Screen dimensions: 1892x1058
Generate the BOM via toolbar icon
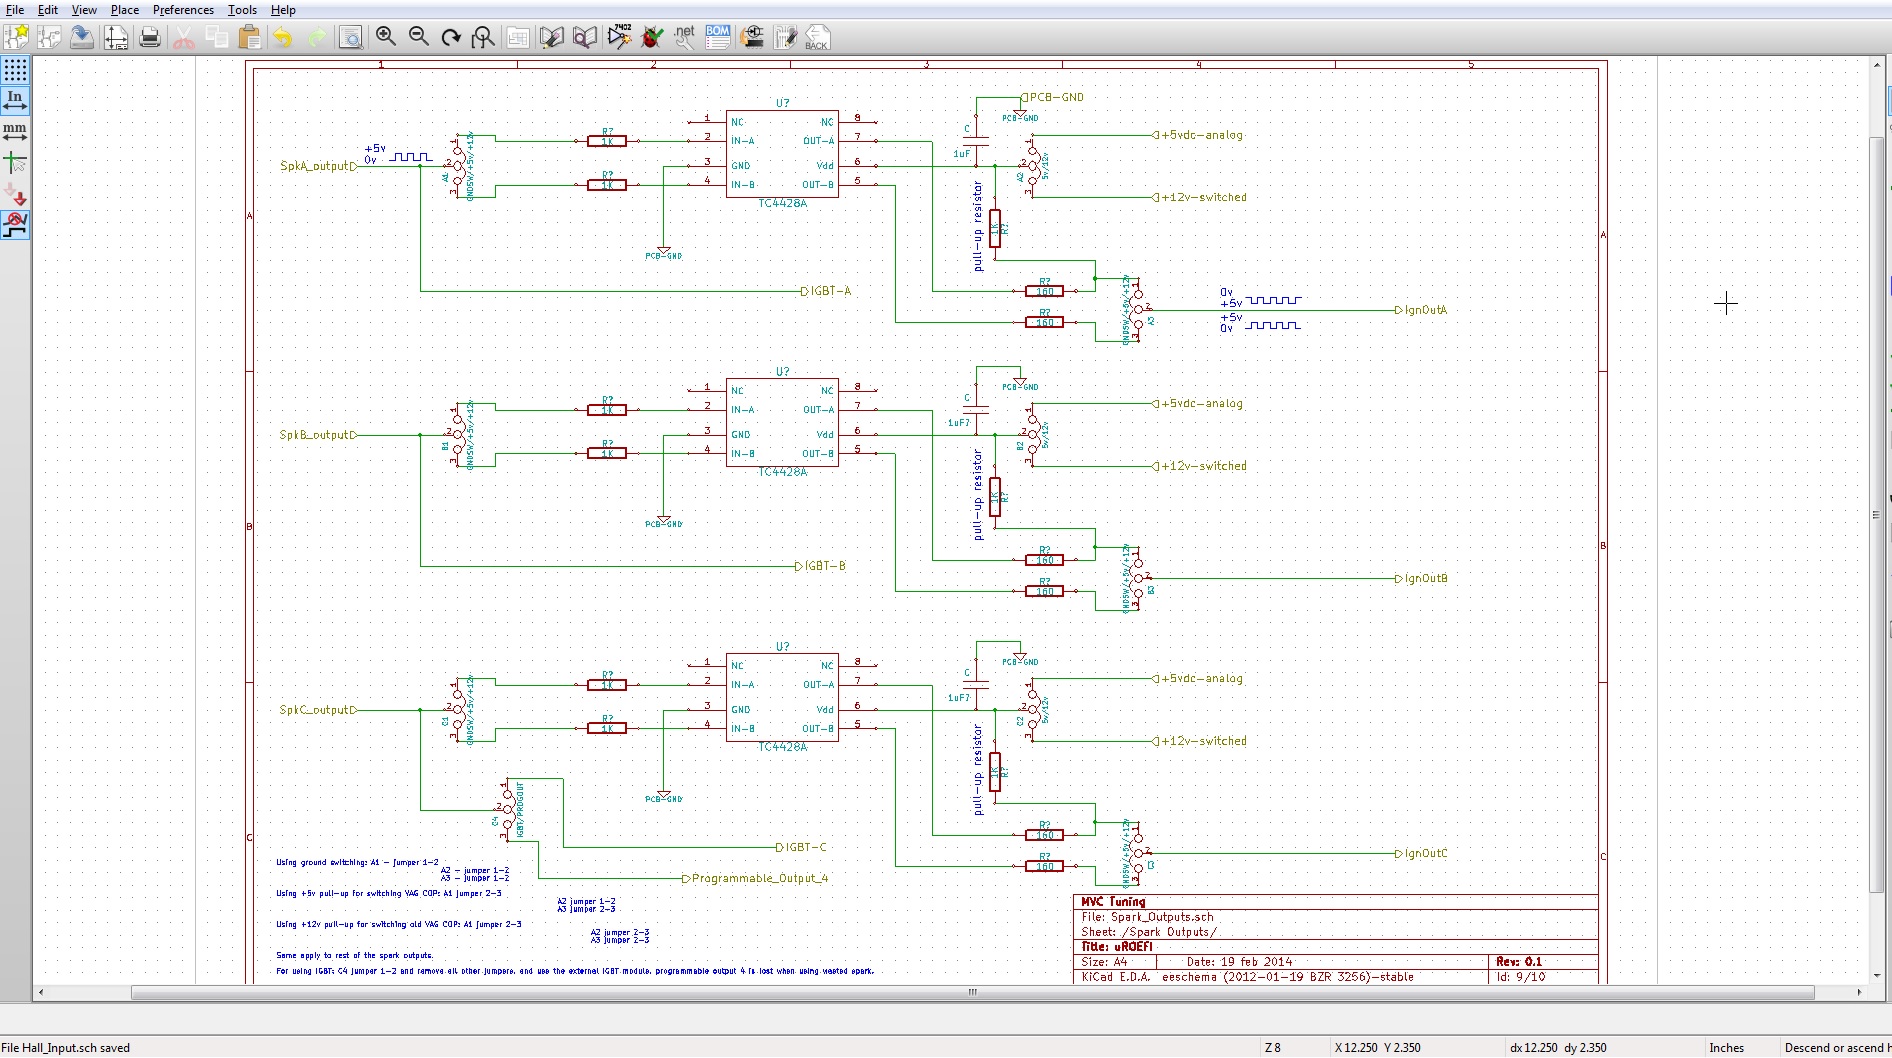718,38
